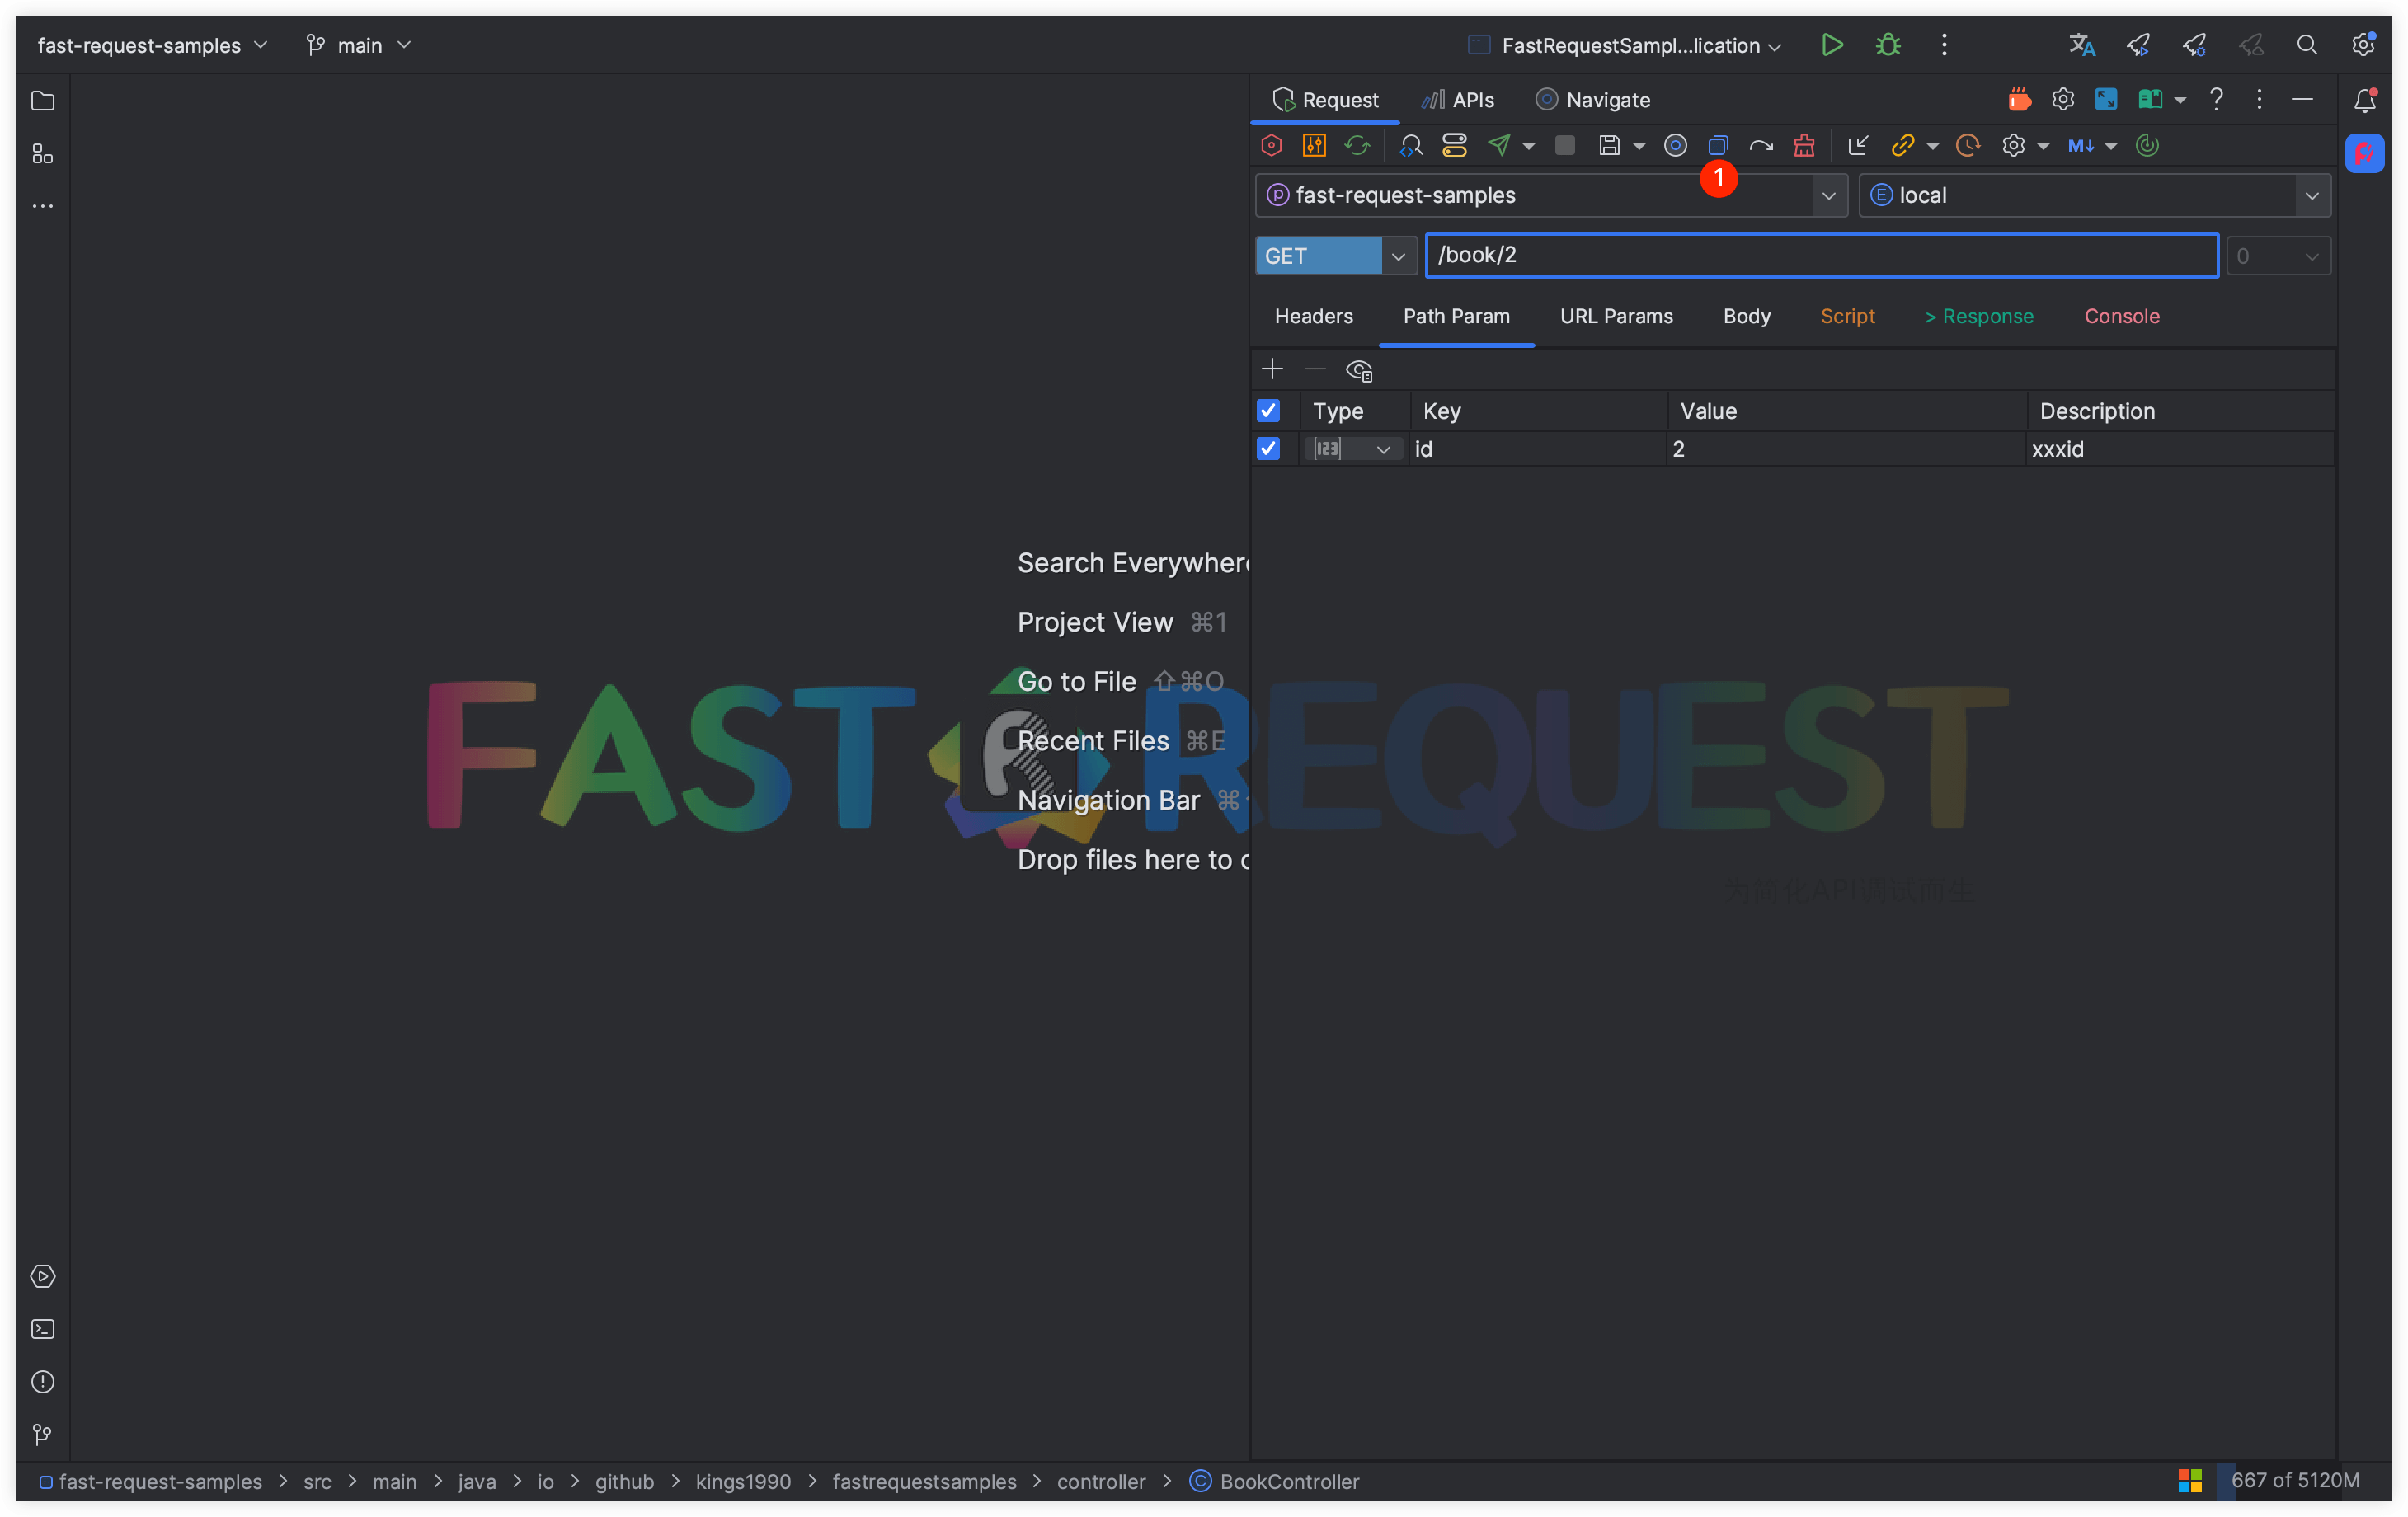The image size is (2408, 1517).
Task: Open notifications from the bell icon
Action: coord(2366,99)
